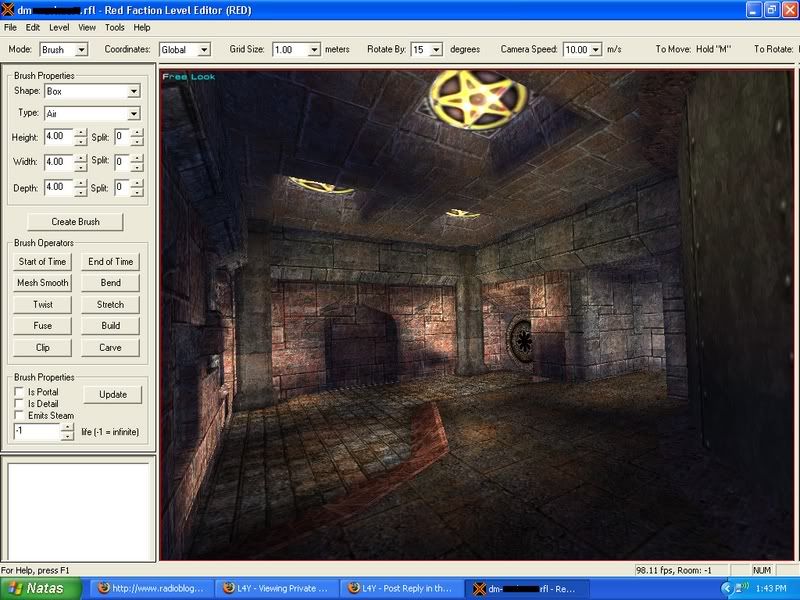Switch to L4Y Viewing Private taskbar item
The image size is (800, 600).
pyautogui.click(x=276, y=589)
